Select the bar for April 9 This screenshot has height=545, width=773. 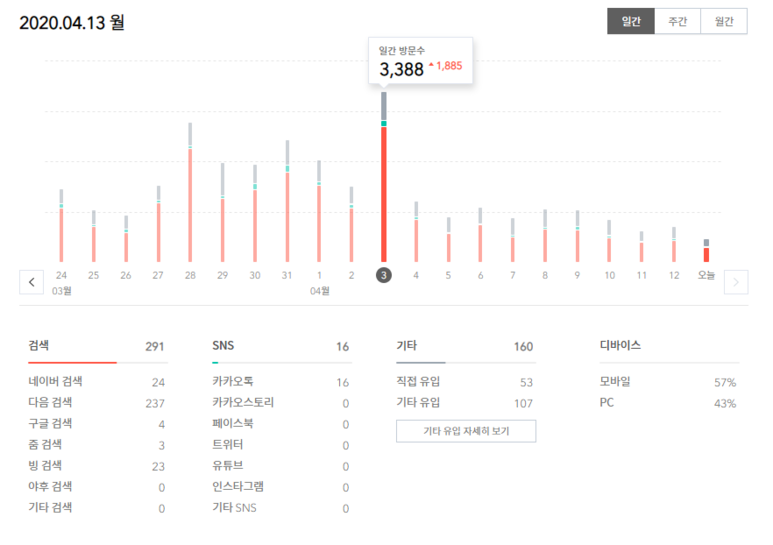(x=577, y=236)
